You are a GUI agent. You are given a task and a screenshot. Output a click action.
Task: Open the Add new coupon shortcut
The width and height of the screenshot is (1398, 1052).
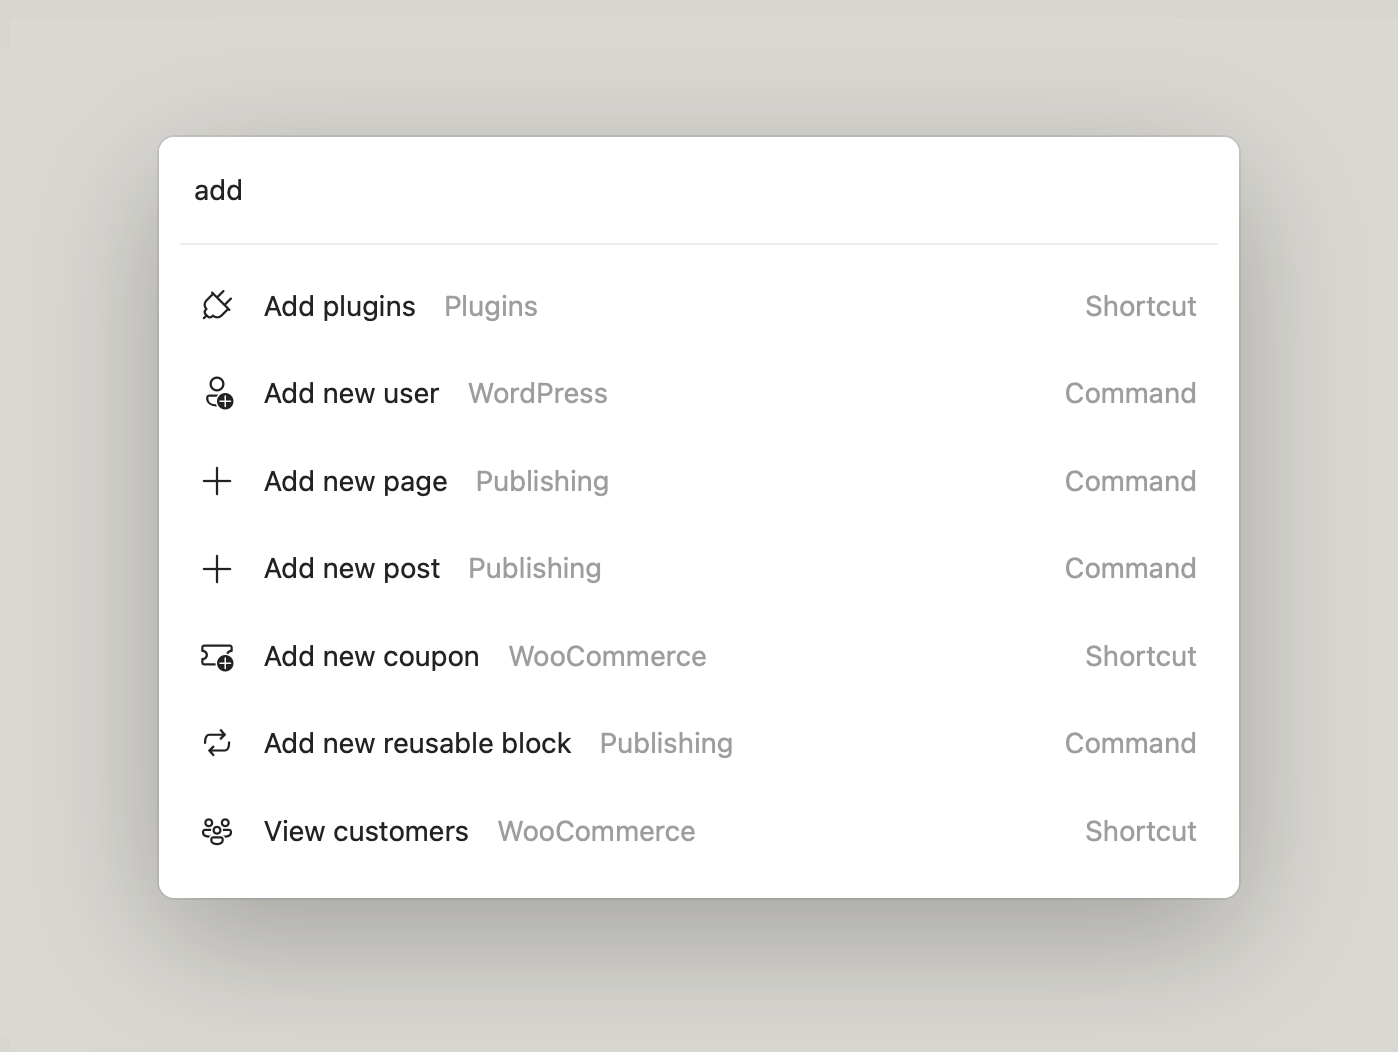pos(371,657)
